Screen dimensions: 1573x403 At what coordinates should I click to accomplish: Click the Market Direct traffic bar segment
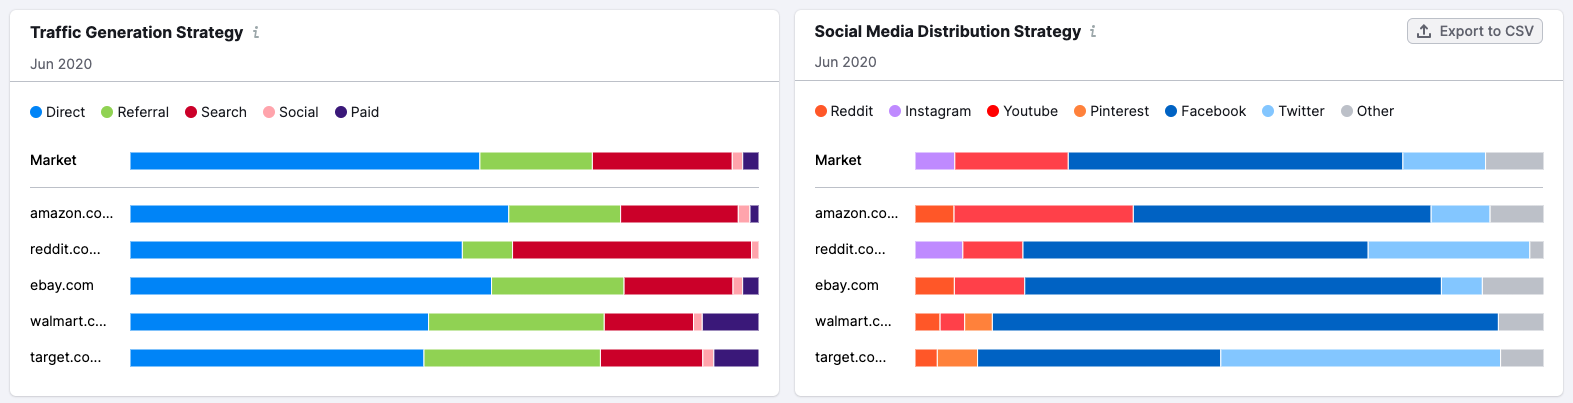point(305,161)
